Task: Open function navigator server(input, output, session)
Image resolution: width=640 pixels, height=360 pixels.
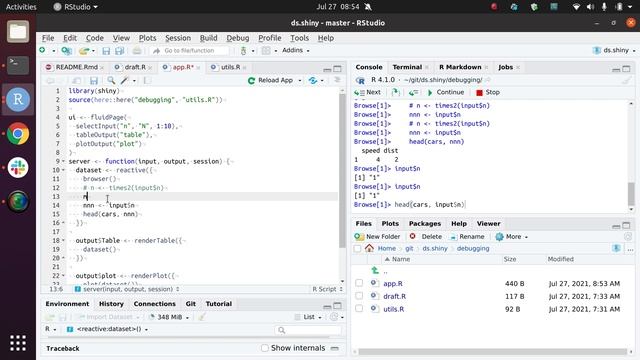Action: coord(127,289)
